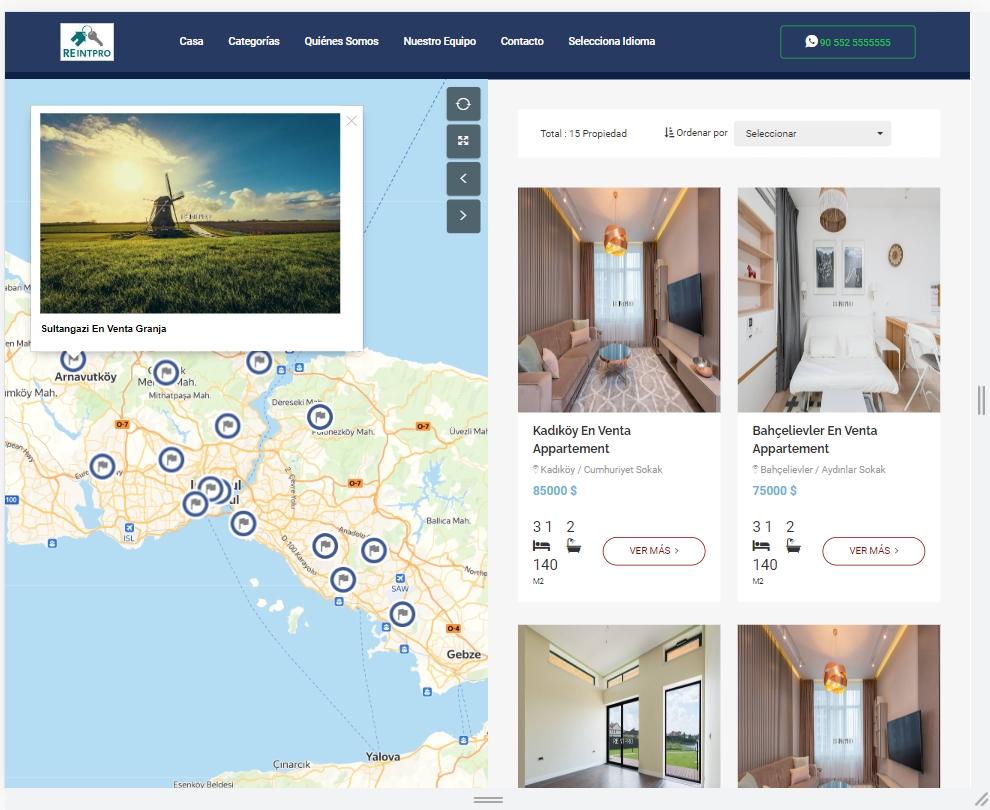Screen dimensions: 990x810
Task: Click map marker near Polonezköy Mah.
Action: coord(320,417)
